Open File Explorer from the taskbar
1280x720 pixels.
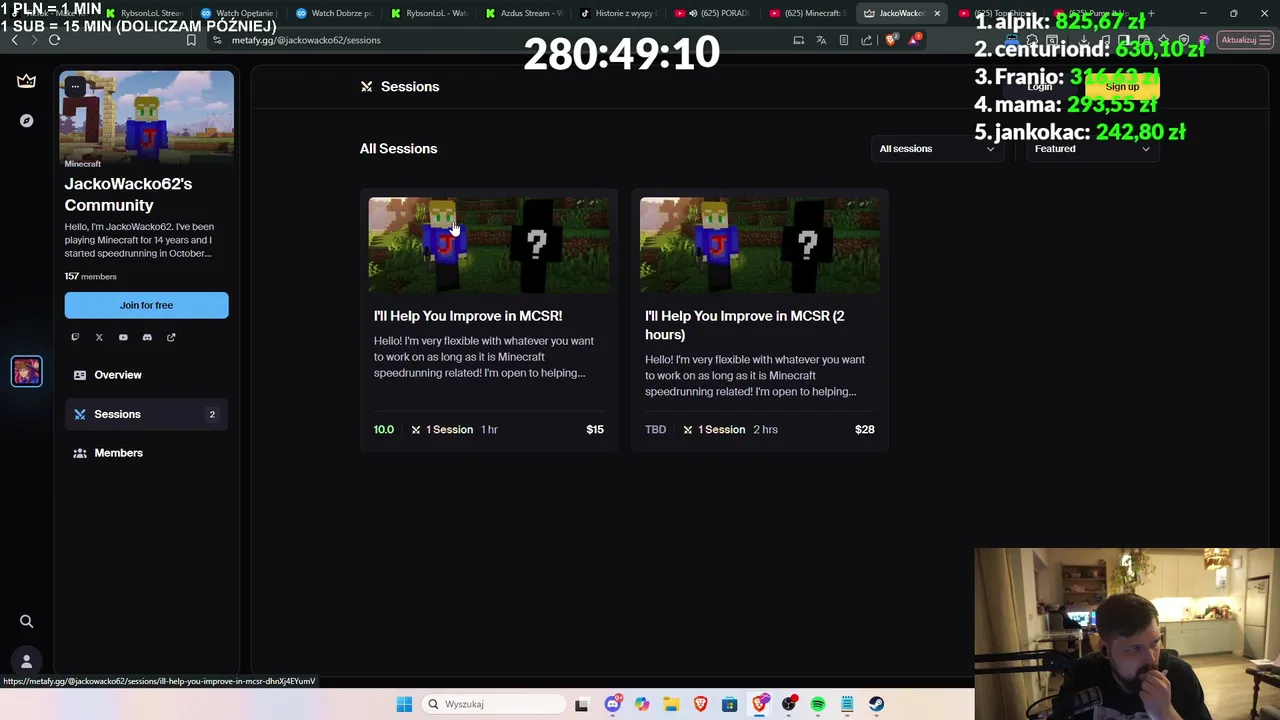pos(671,704)
